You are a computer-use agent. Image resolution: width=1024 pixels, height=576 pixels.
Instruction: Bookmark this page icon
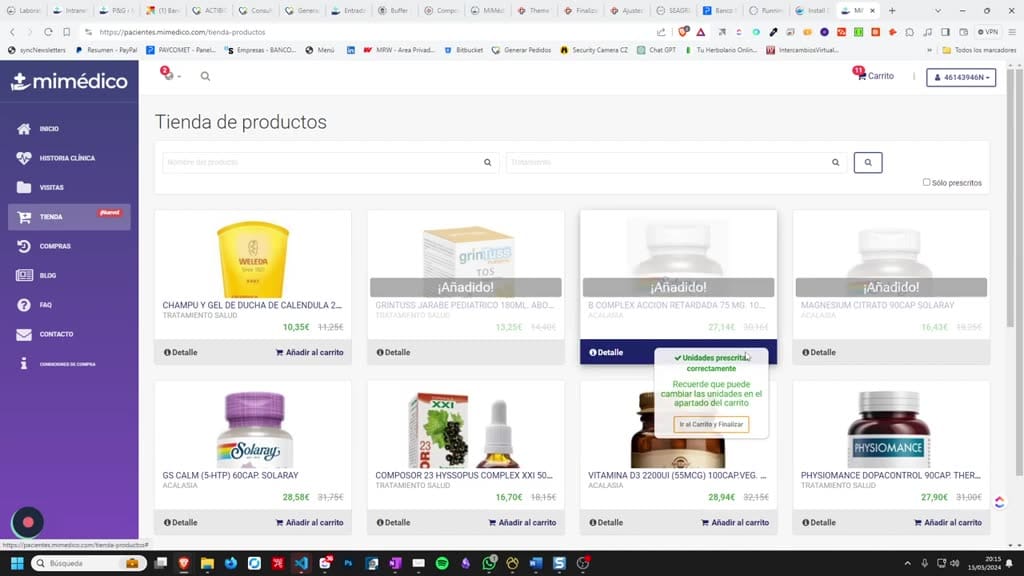coord(67,31)
